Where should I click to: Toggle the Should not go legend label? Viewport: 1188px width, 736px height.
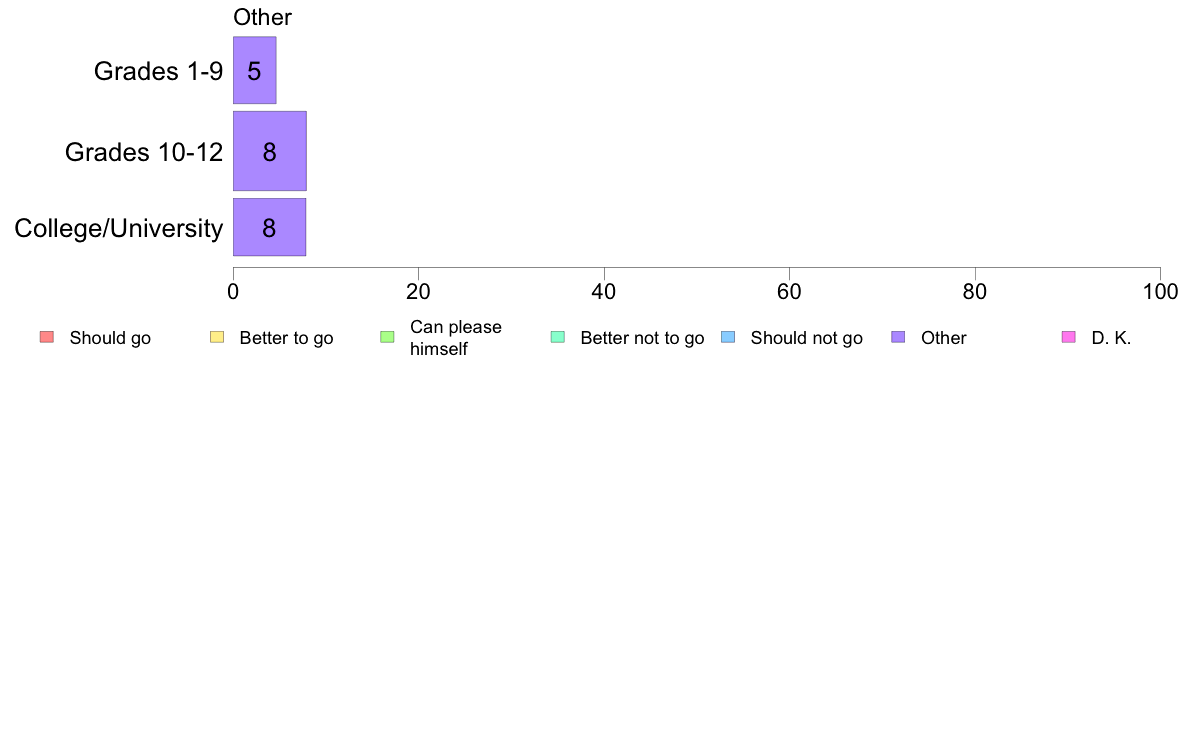tap(806, 338)
